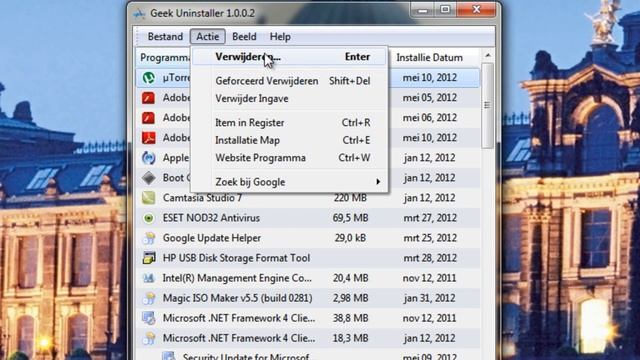Select Item in Register menu entry

point(289,122)
